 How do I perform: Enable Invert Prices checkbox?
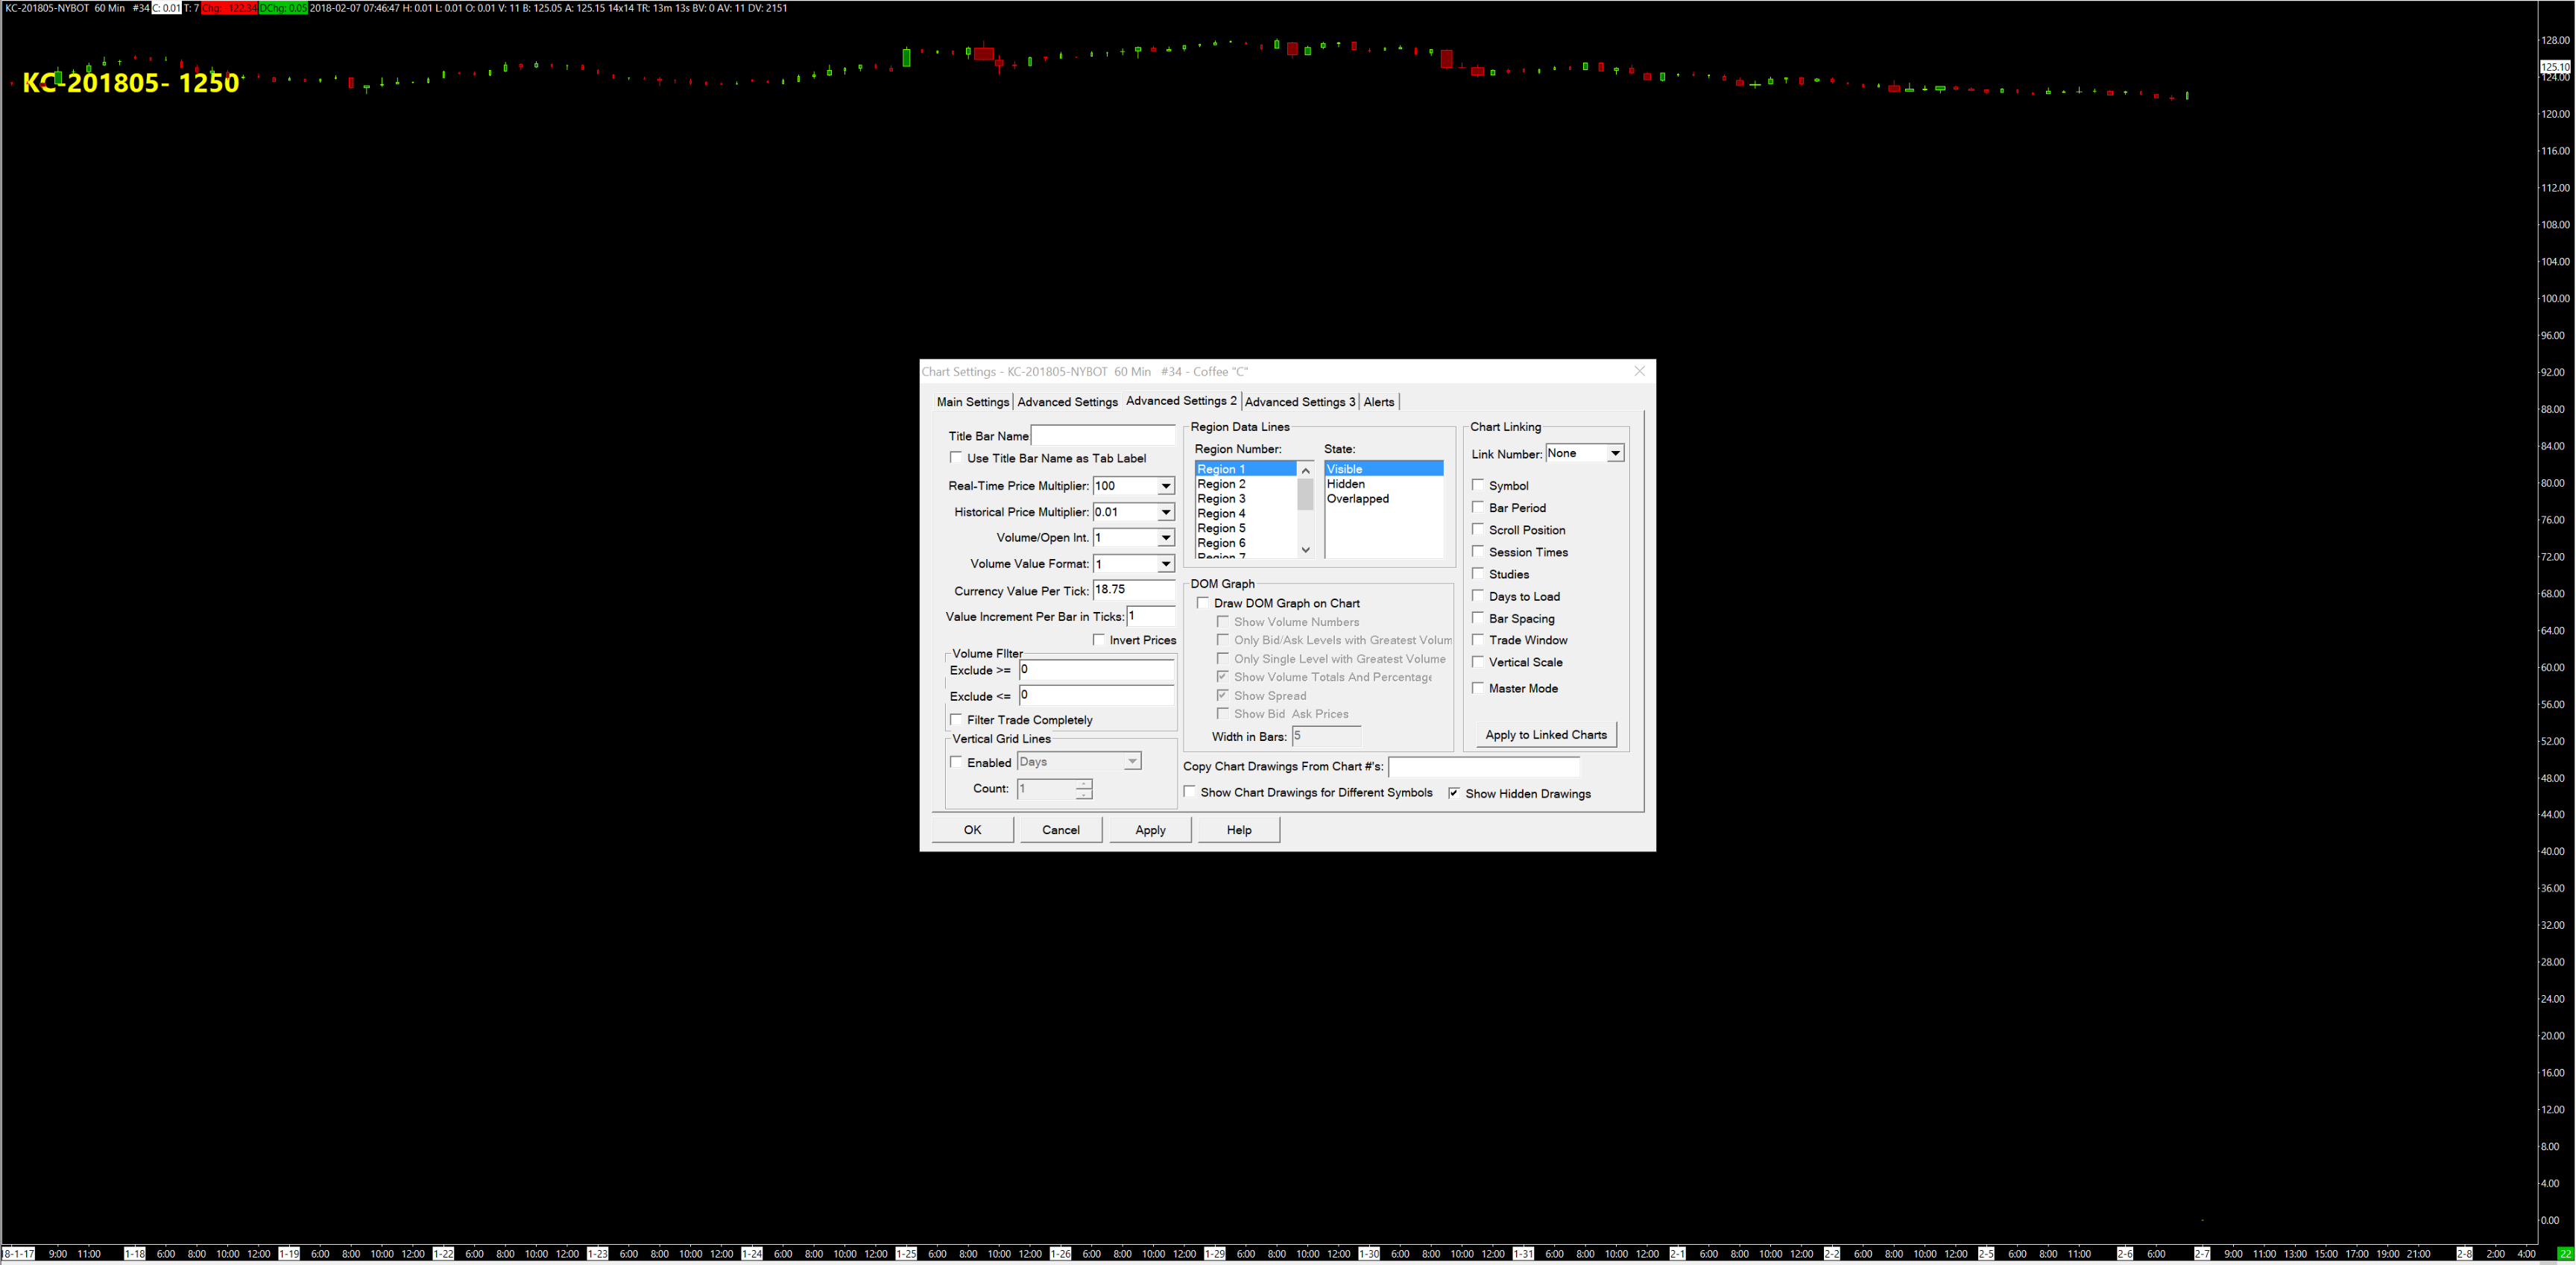pyautogui.click(x=1099, y=640)
